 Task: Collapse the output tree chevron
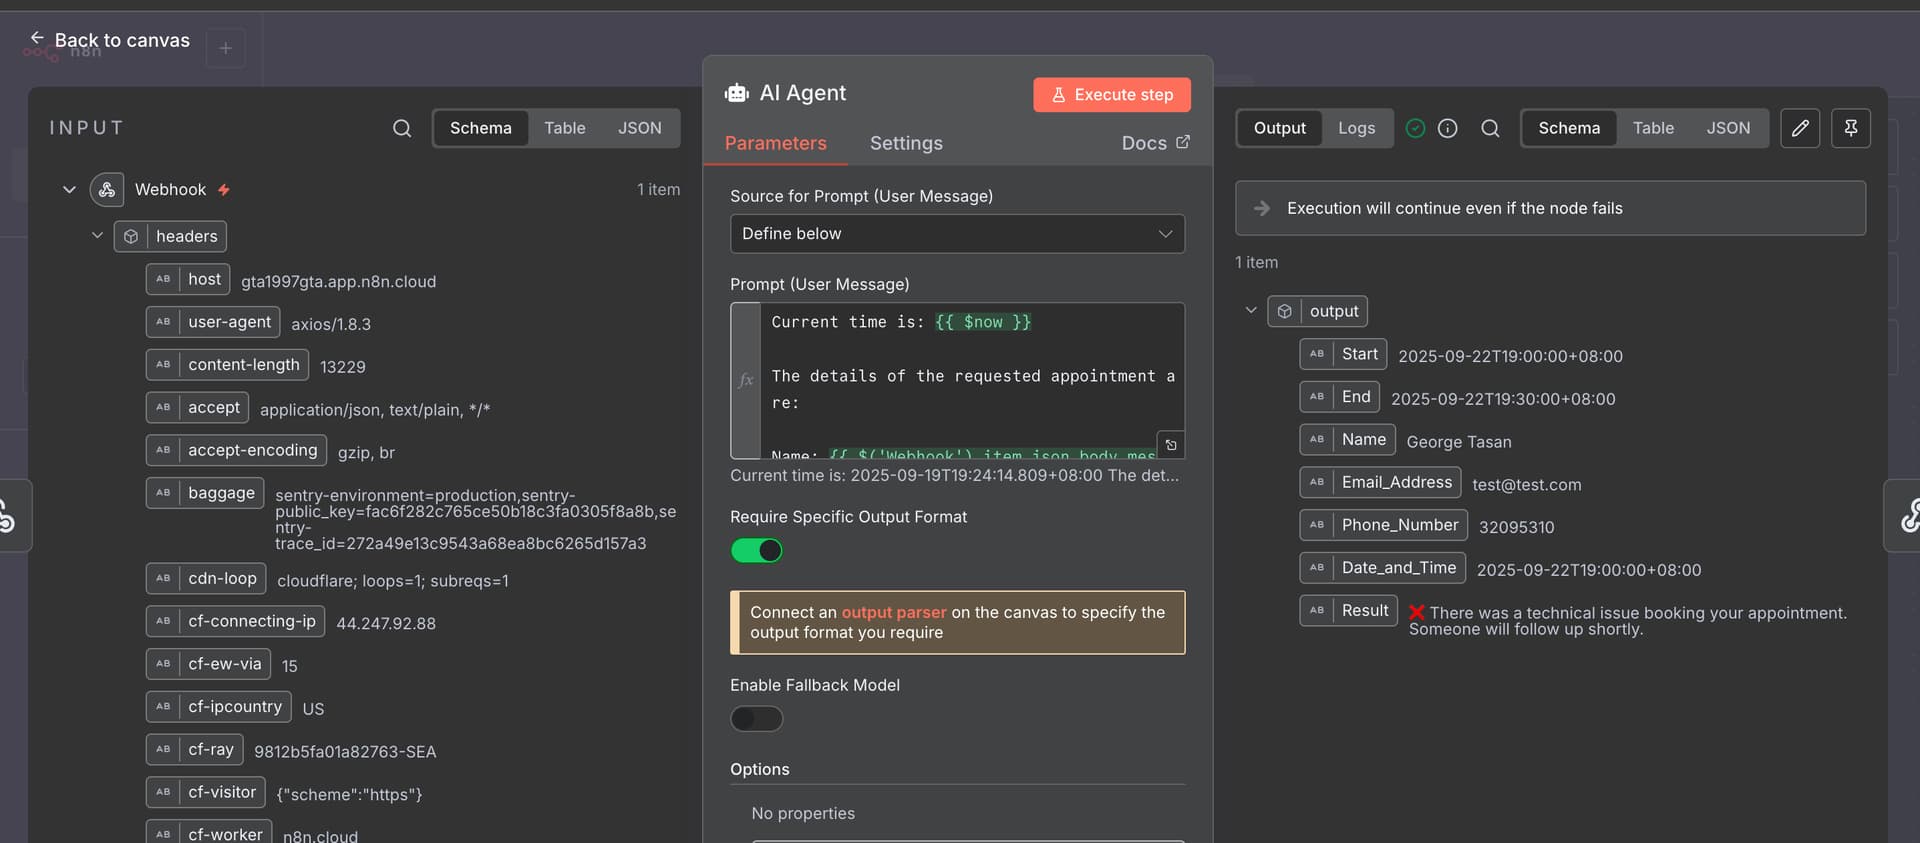[1251, 310]
